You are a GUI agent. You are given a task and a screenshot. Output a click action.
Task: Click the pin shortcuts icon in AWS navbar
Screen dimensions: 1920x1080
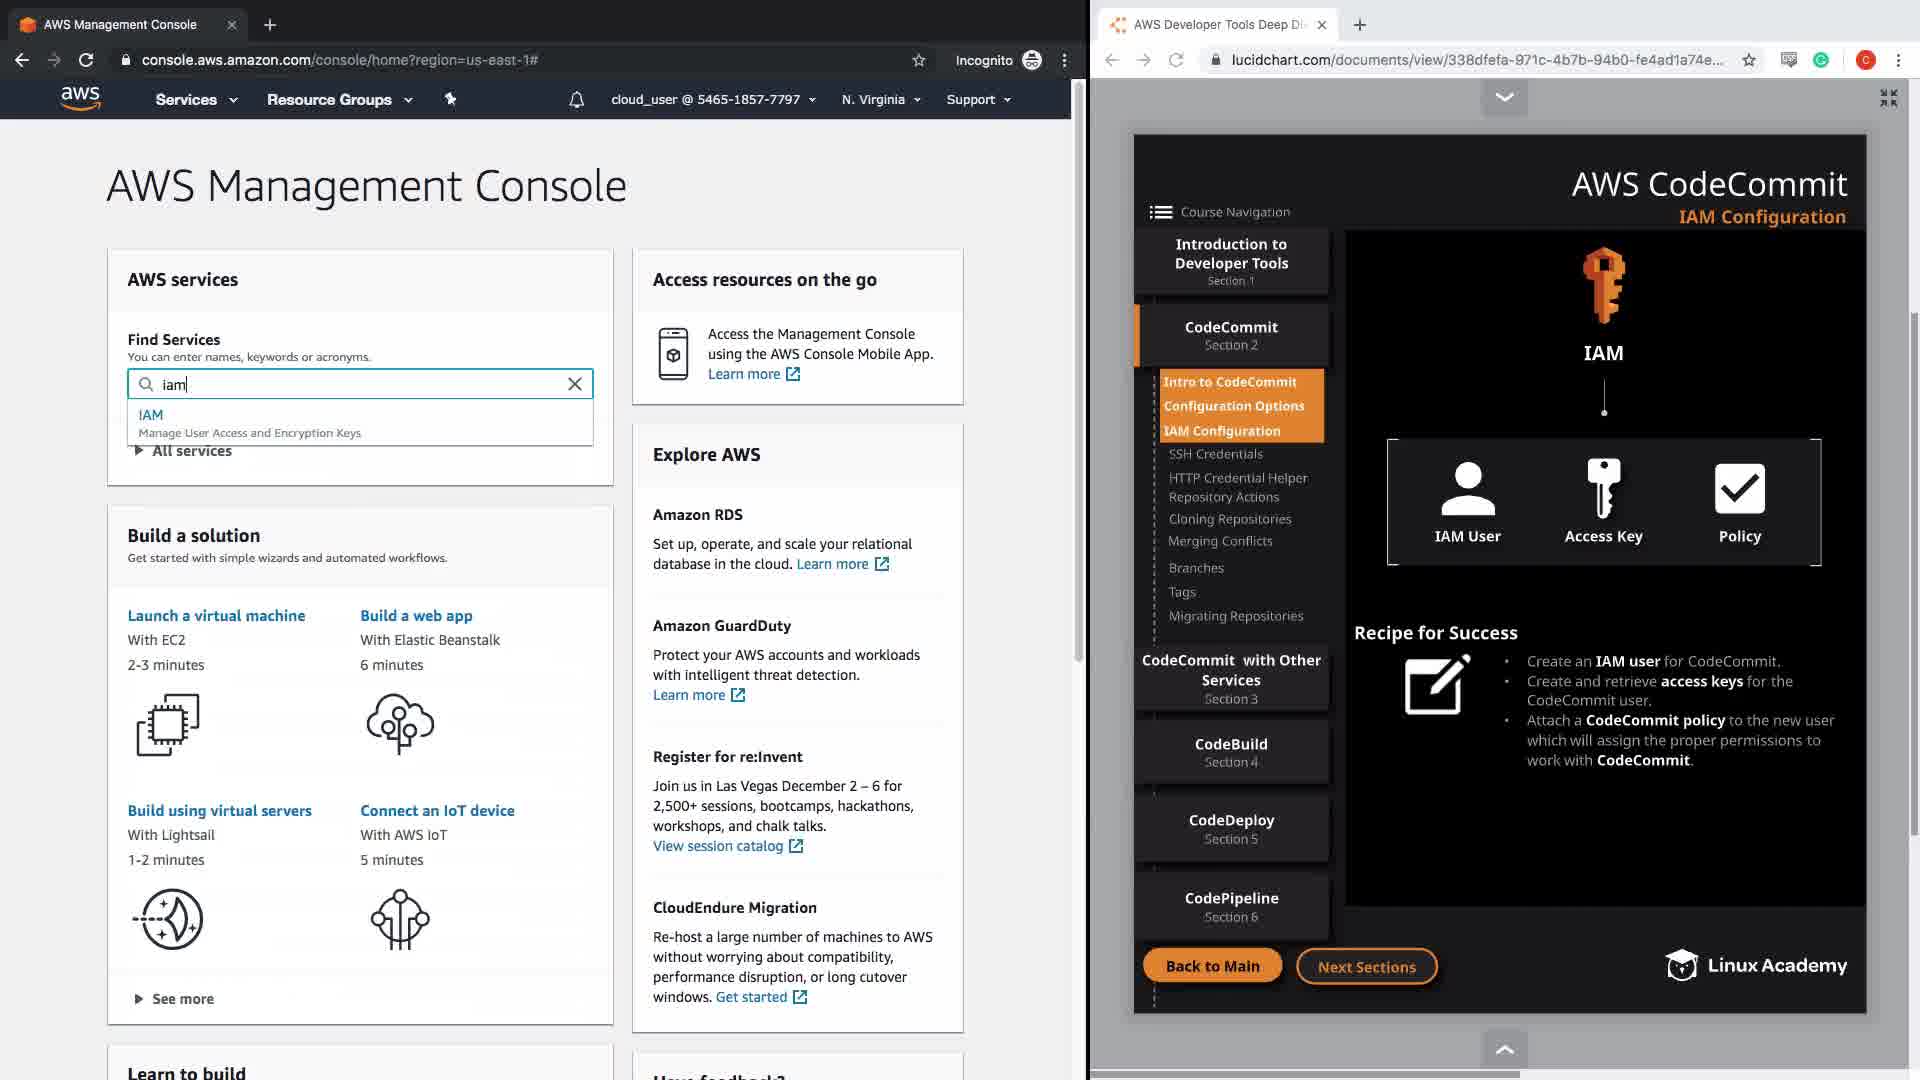coord(450,99)
